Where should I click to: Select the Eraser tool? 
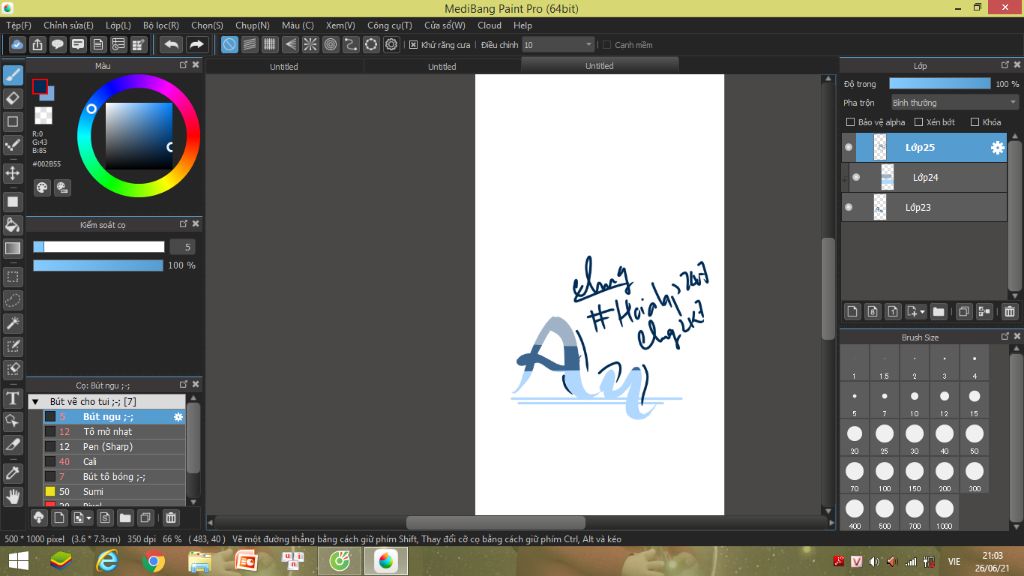point(13,99)
